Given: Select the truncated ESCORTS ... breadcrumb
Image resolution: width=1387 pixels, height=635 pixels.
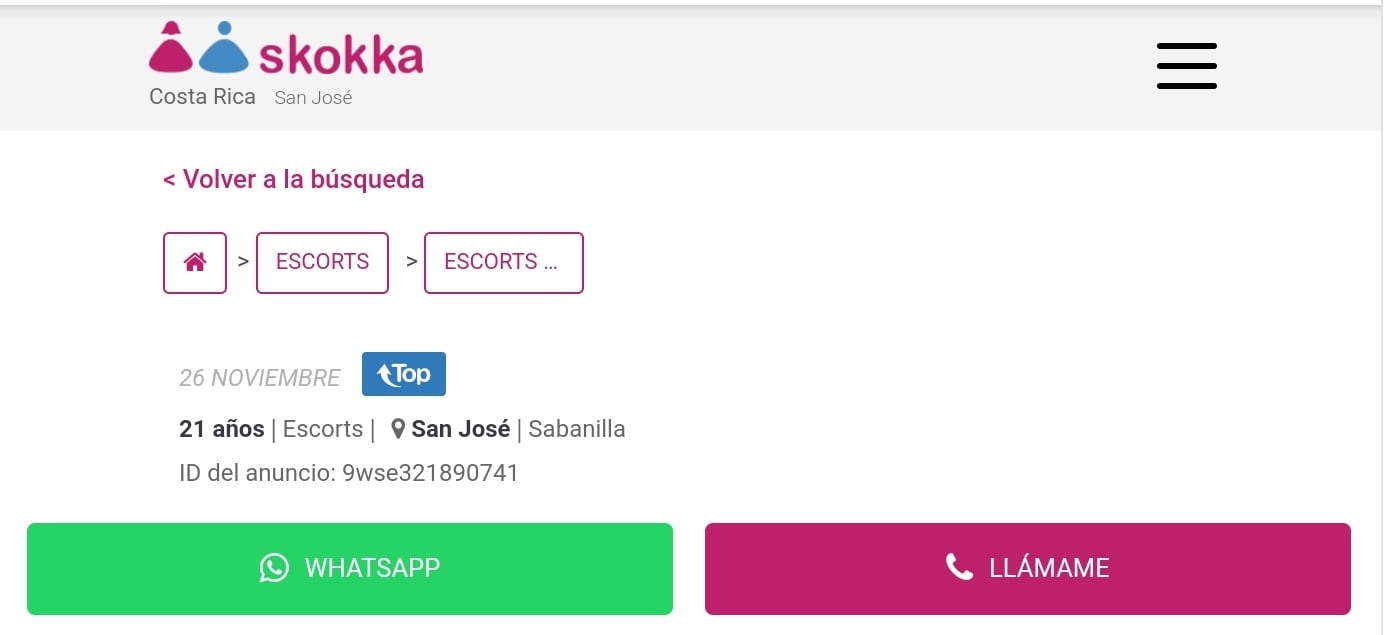Looking at the screenshot, I should click(503, 263).
